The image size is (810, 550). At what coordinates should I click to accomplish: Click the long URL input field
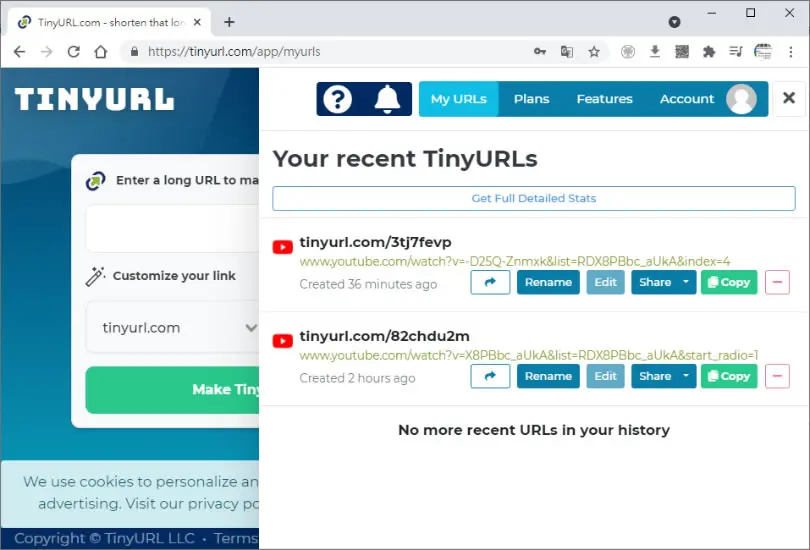(173, 228)
